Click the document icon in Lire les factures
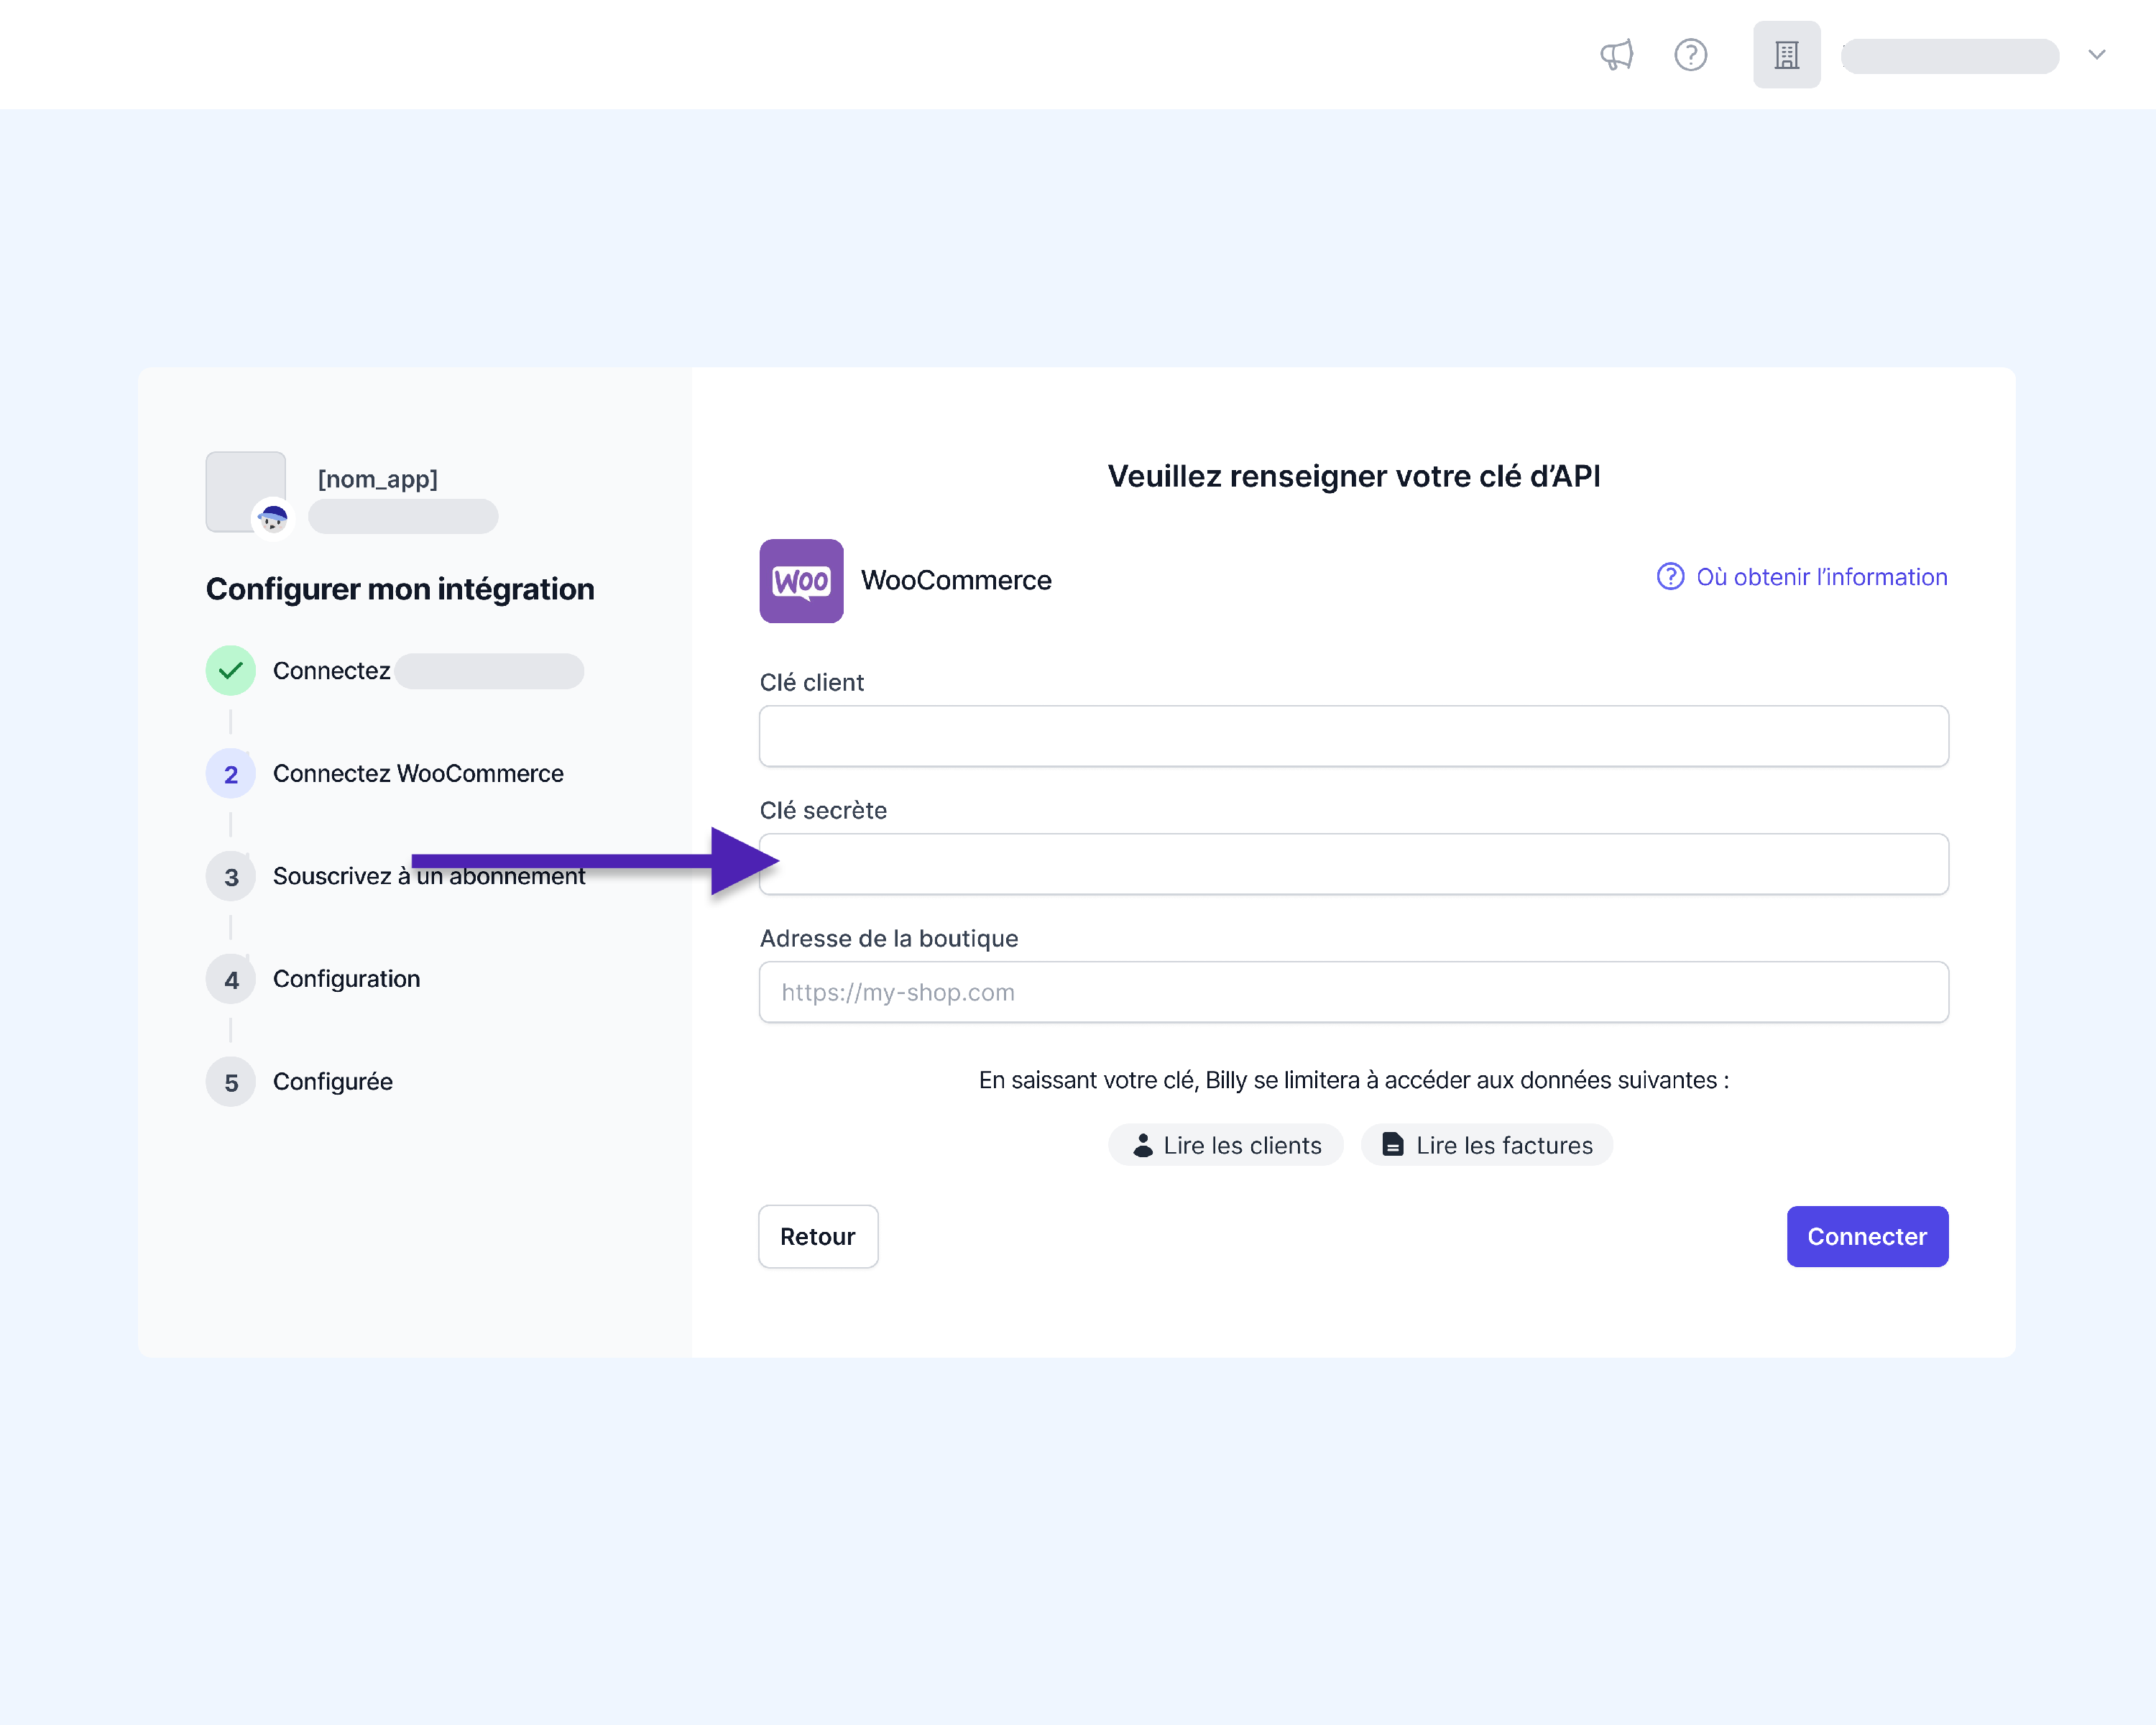The width and height of the screenshot is (2156, 1725). coord(1392,1145)
